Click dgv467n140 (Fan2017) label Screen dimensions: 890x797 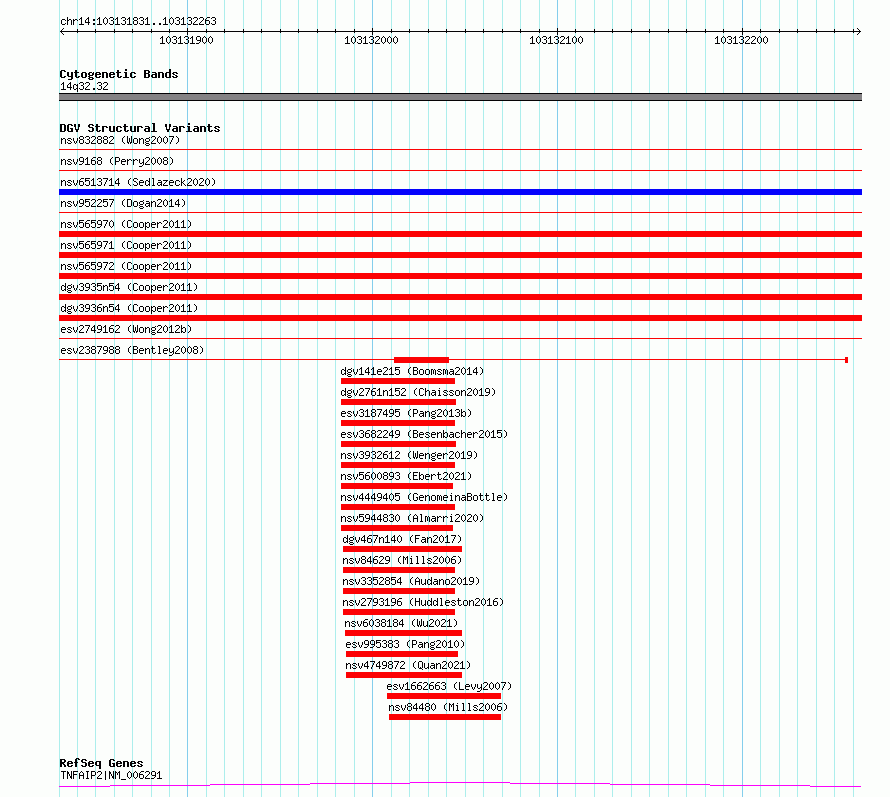[402, 539]
